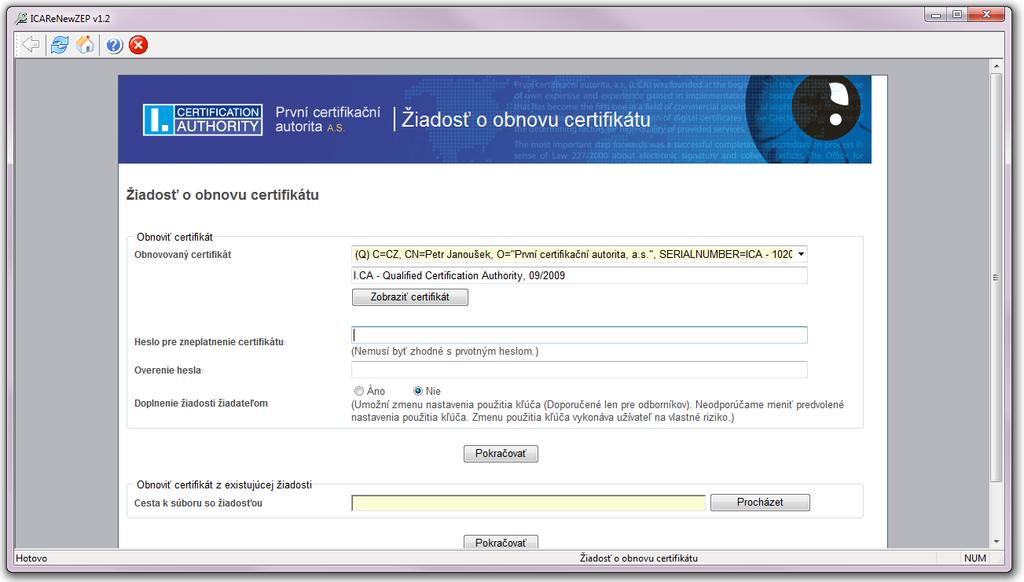Click the Obnovovaný certifikát label
Viewport: 1024px width, 582px height.
point(183,255)
